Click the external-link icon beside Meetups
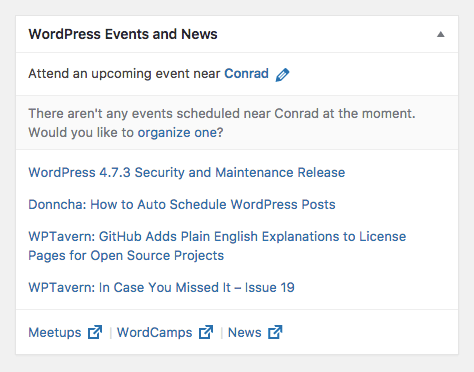The height and width of the screenshot is (372, 474). coord(95,332)
